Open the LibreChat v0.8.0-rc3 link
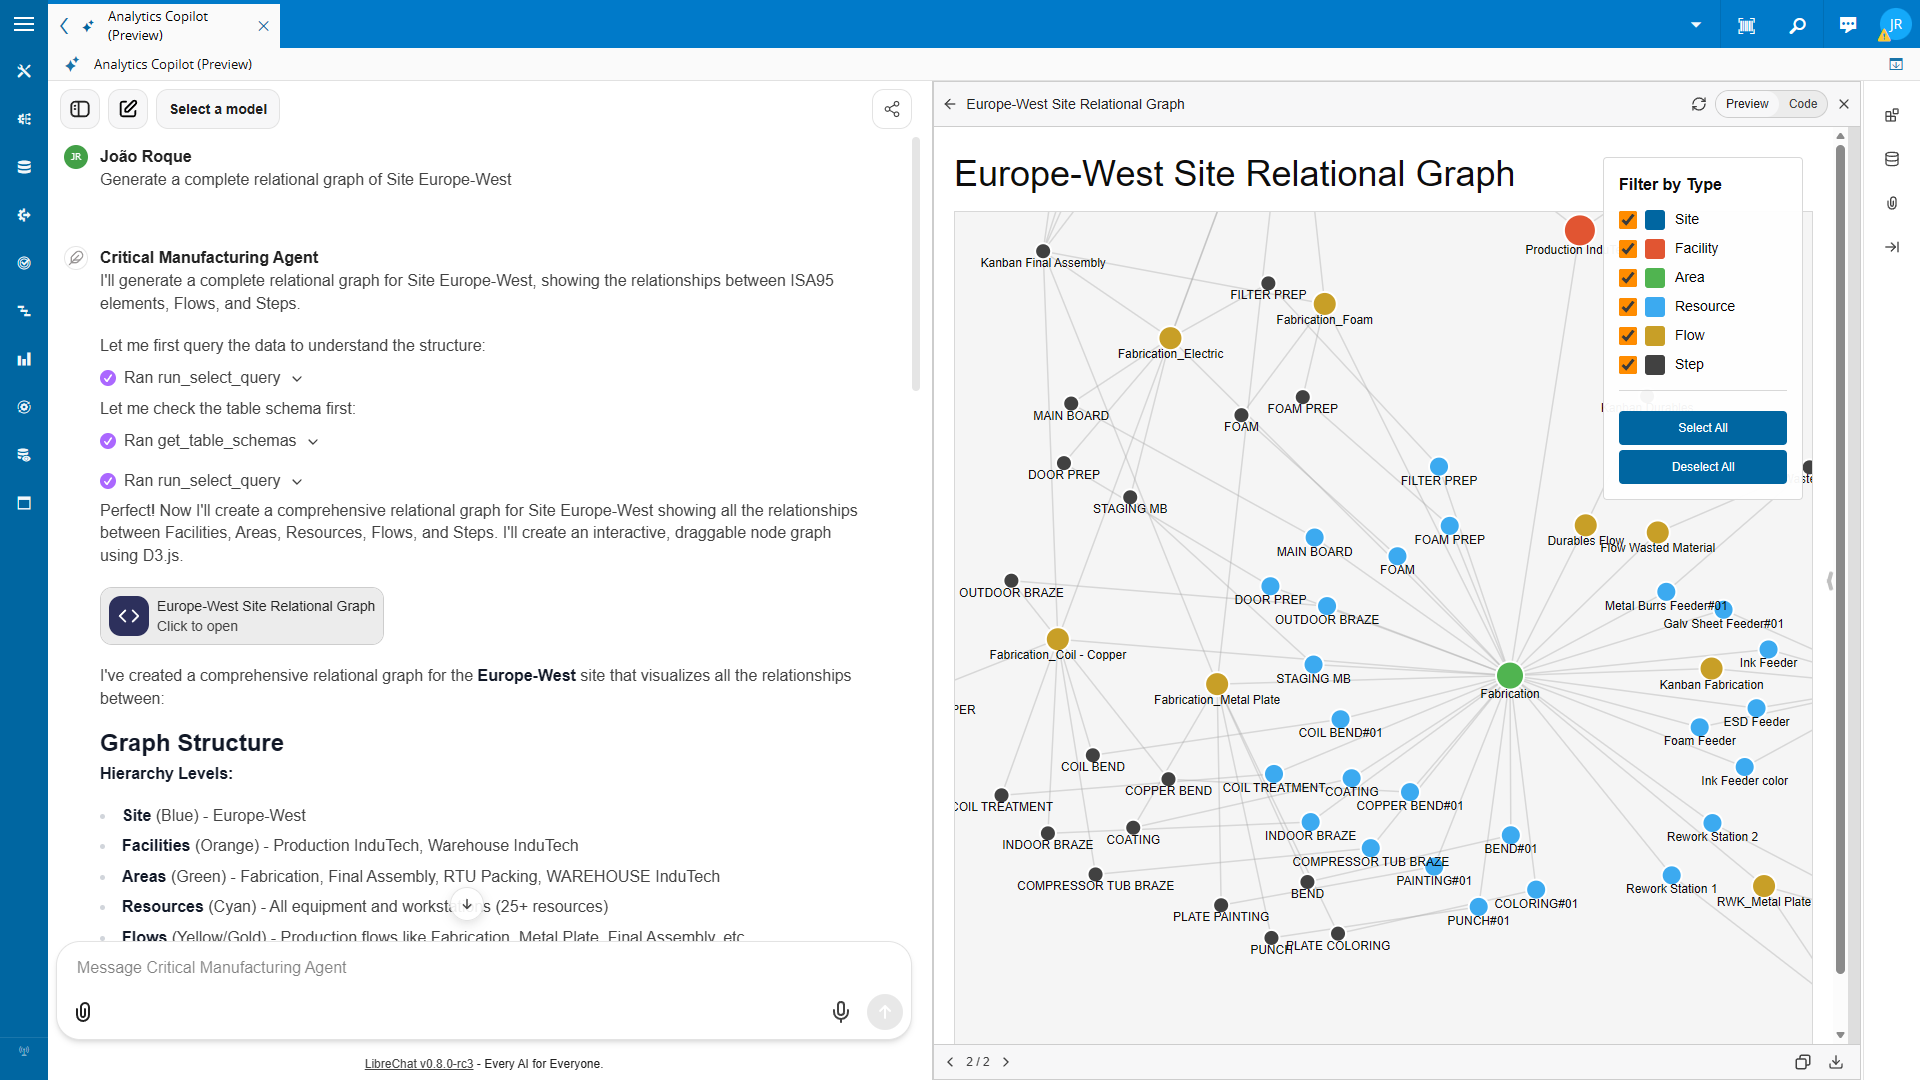 tap(419, 1064)
